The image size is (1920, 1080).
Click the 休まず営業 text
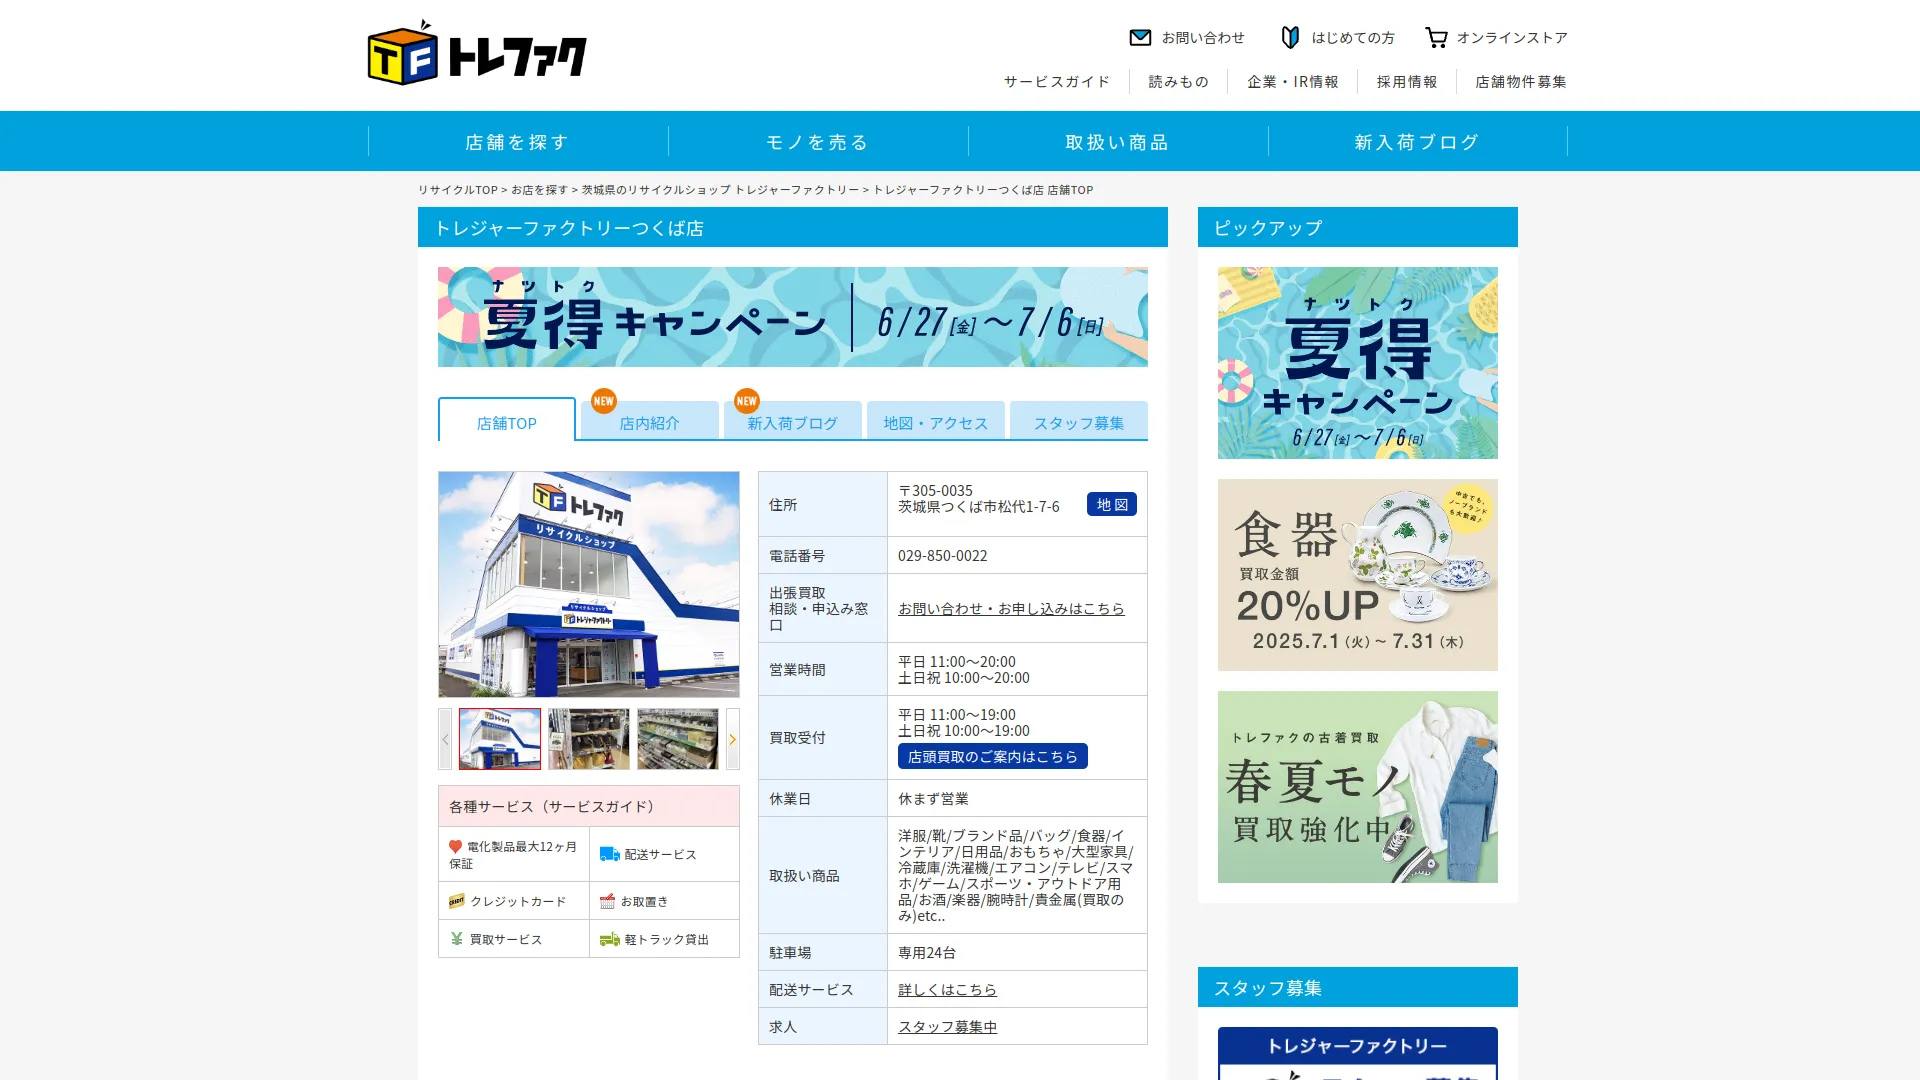(x=933, y=798)
